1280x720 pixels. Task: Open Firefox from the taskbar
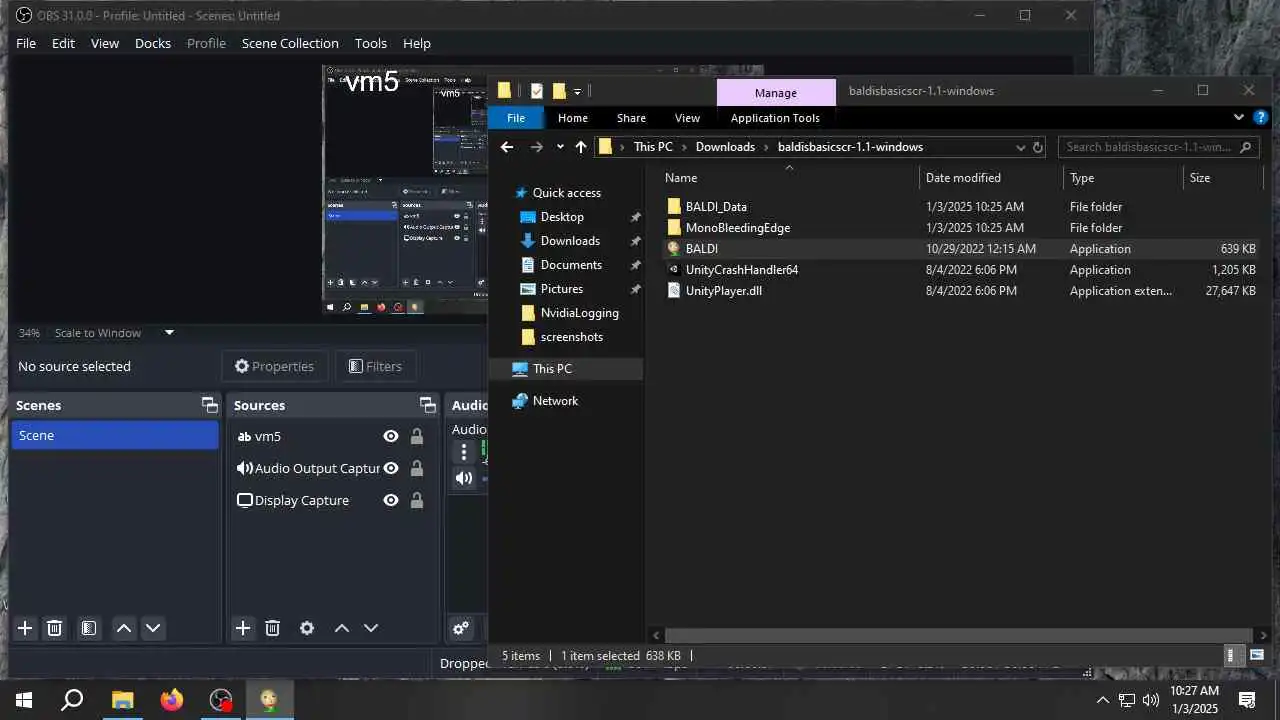pyautogui.click(x=172, y=700)
